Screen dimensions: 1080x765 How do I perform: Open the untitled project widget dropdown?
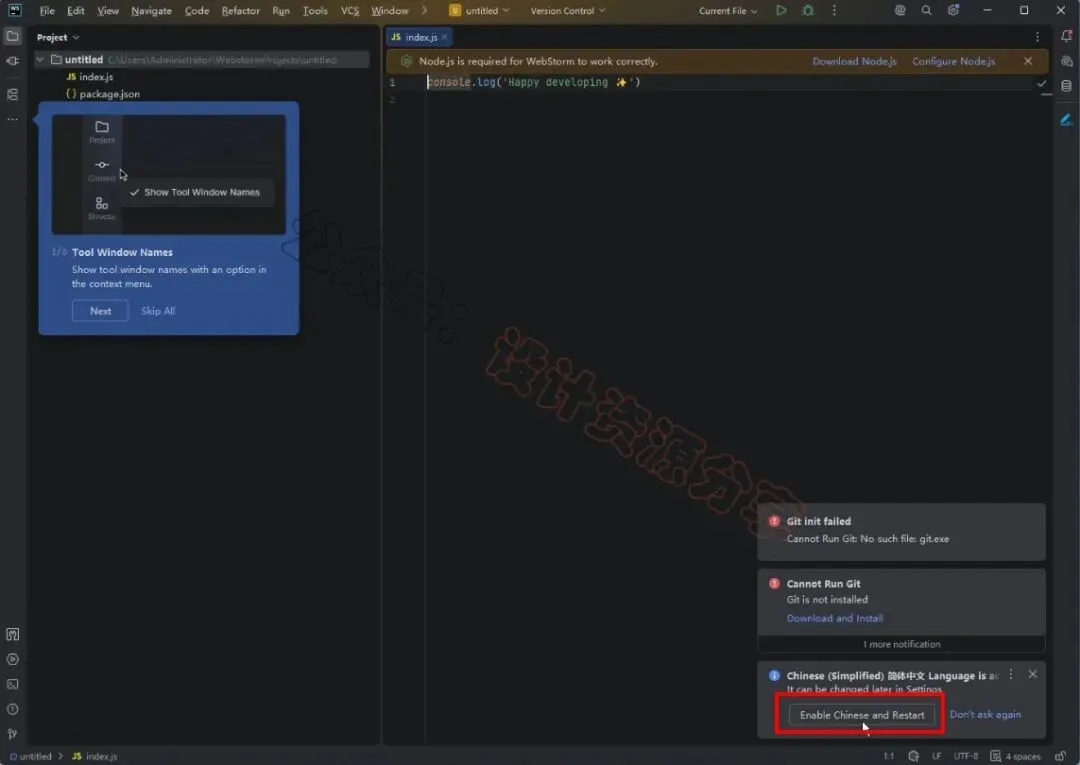click(x=479, y=10)
